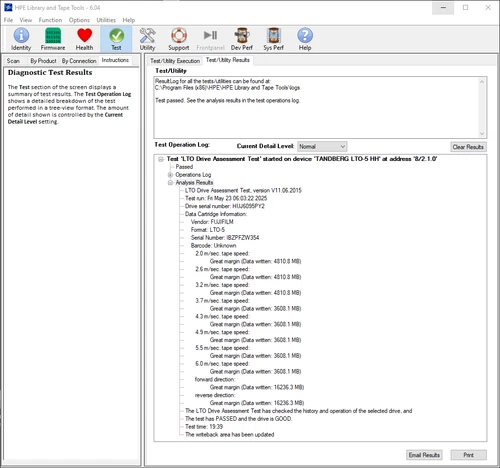The width and height of the screenshot is (500, 468).
Task: Switch to the Instructions tab
Action: point(115,60)
